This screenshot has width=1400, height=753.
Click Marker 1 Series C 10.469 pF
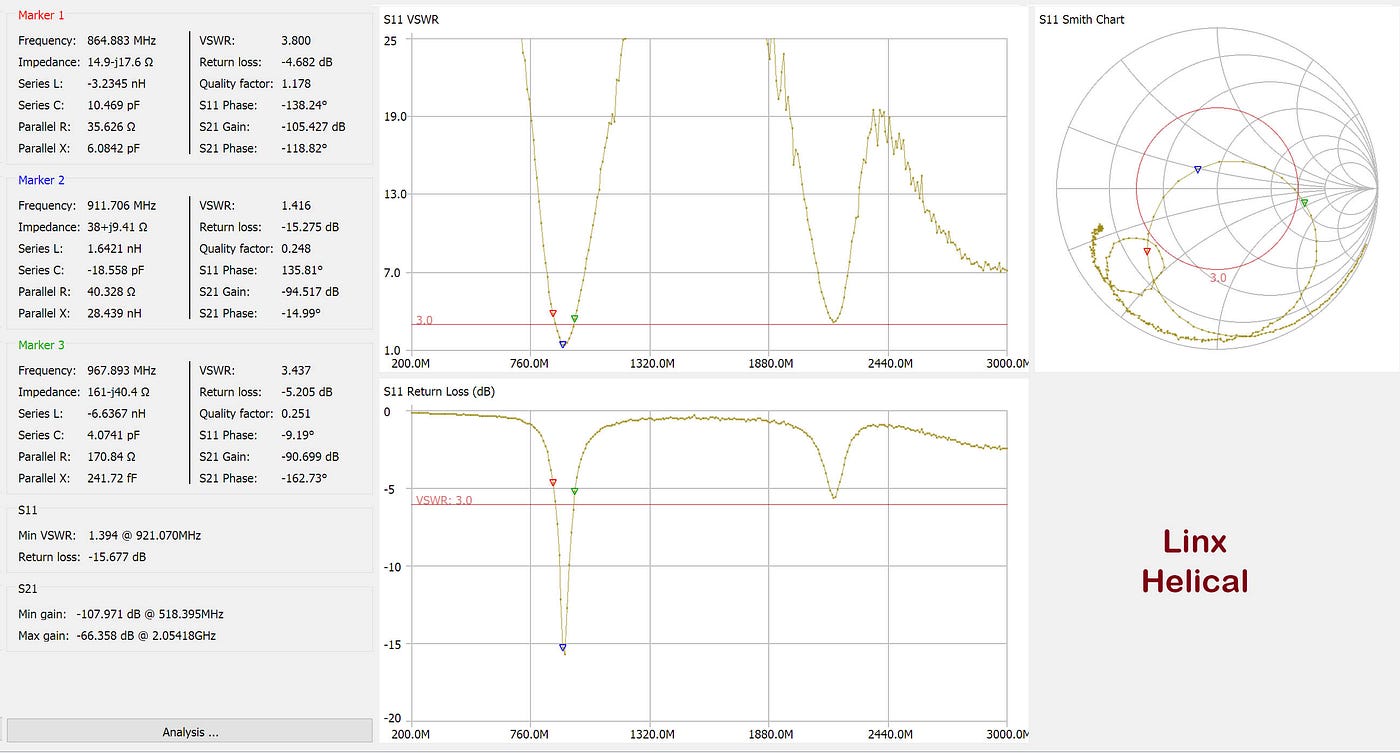pyautogui.click(x=113, y=106)
